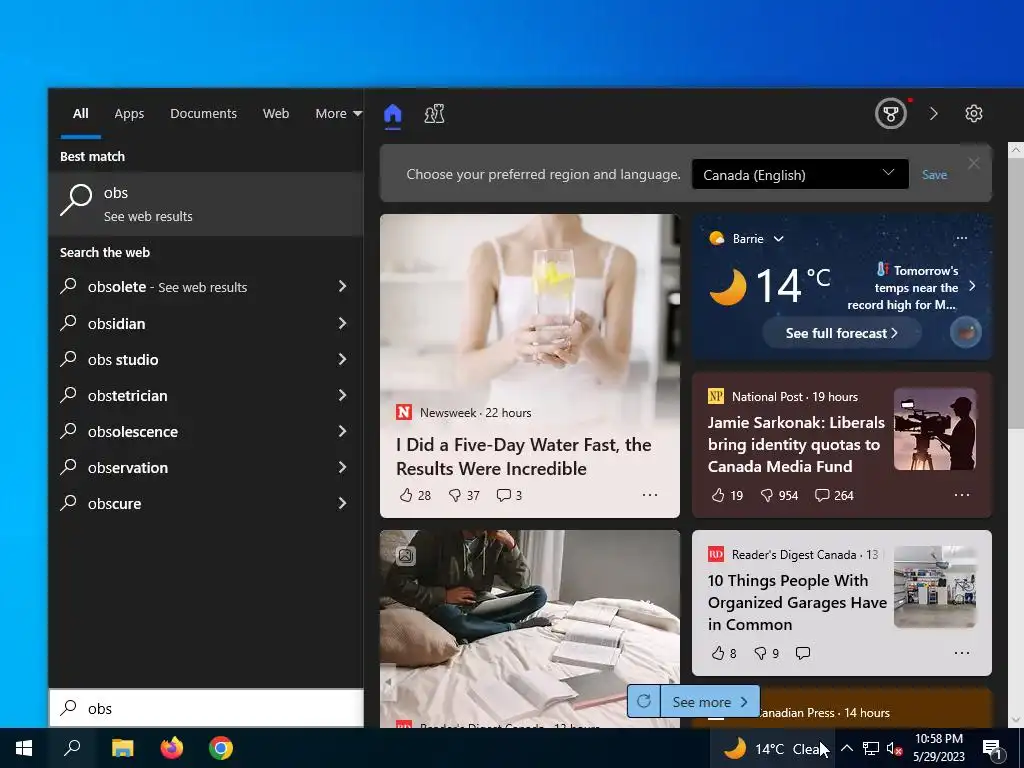Viewport: 1024px width, 768px height.
Task: Open comments on the Newsweek article
Action: pos(509,495)
